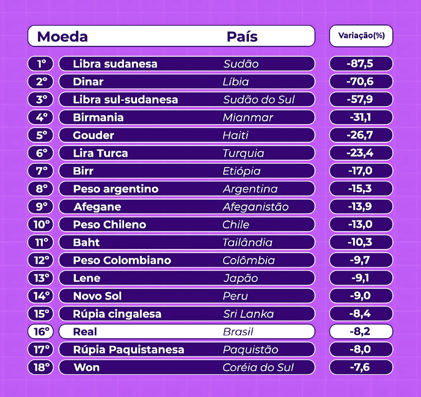Viewport: 421px width, 397px height.
Task: Select the -87,5 variation value
Action: (x=361, y=64)
